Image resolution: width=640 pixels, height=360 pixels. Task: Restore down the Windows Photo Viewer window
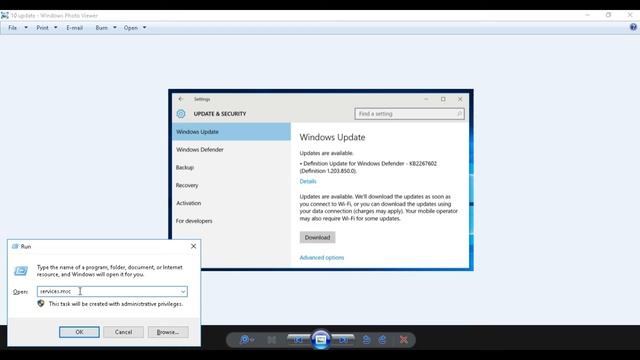tap(609, 15)
